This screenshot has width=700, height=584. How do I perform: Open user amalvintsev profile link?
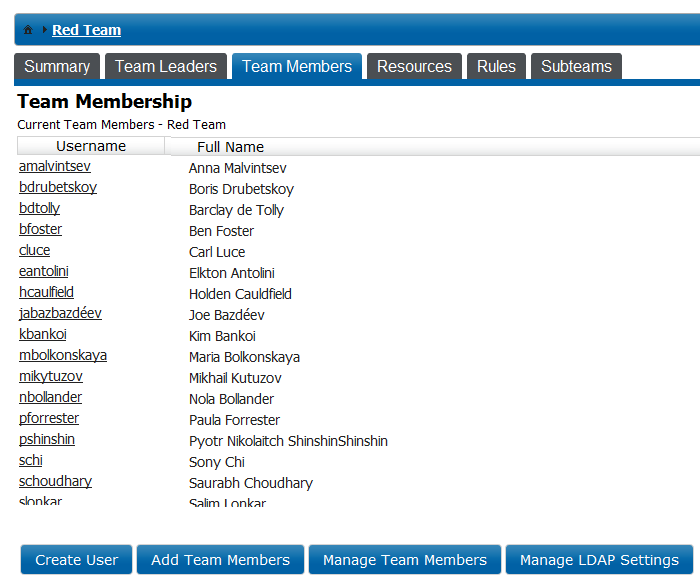[x=55, y=166]
